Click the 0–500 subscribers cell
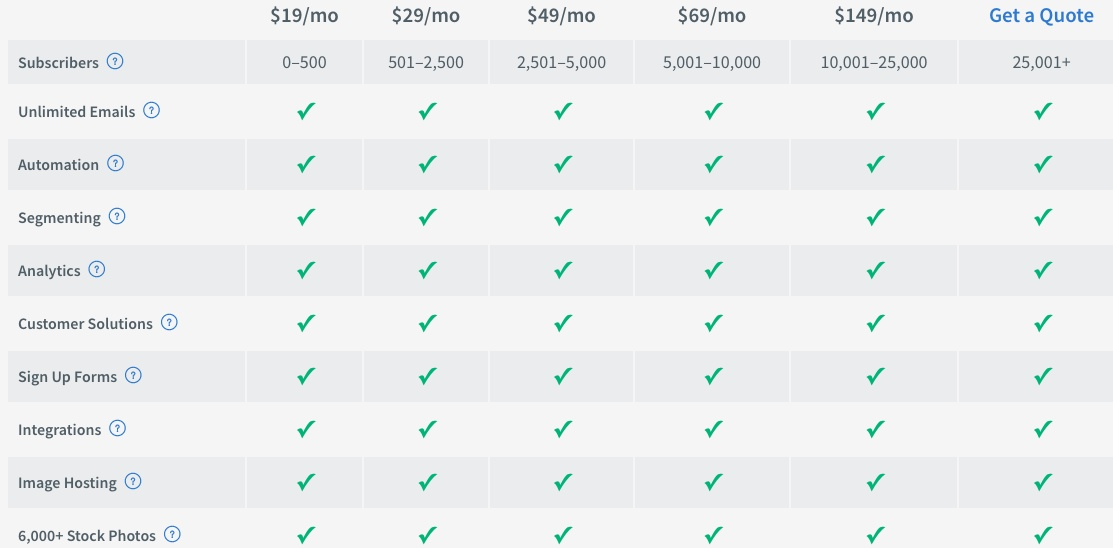The image size is (1113, 548). tap(305, 62)
